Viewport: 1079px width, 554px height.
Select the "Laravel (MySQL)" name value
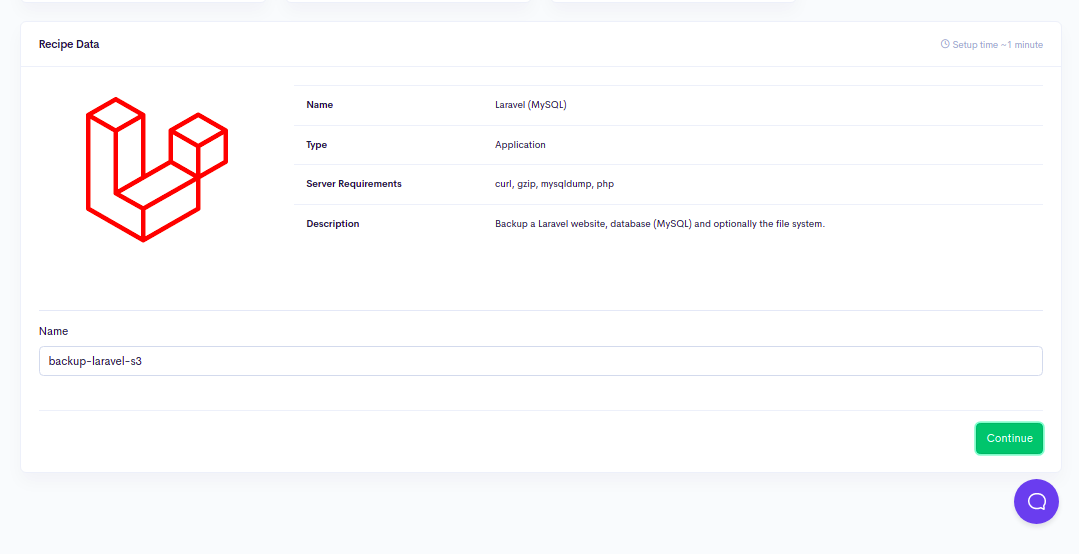(x=531, y=105)
